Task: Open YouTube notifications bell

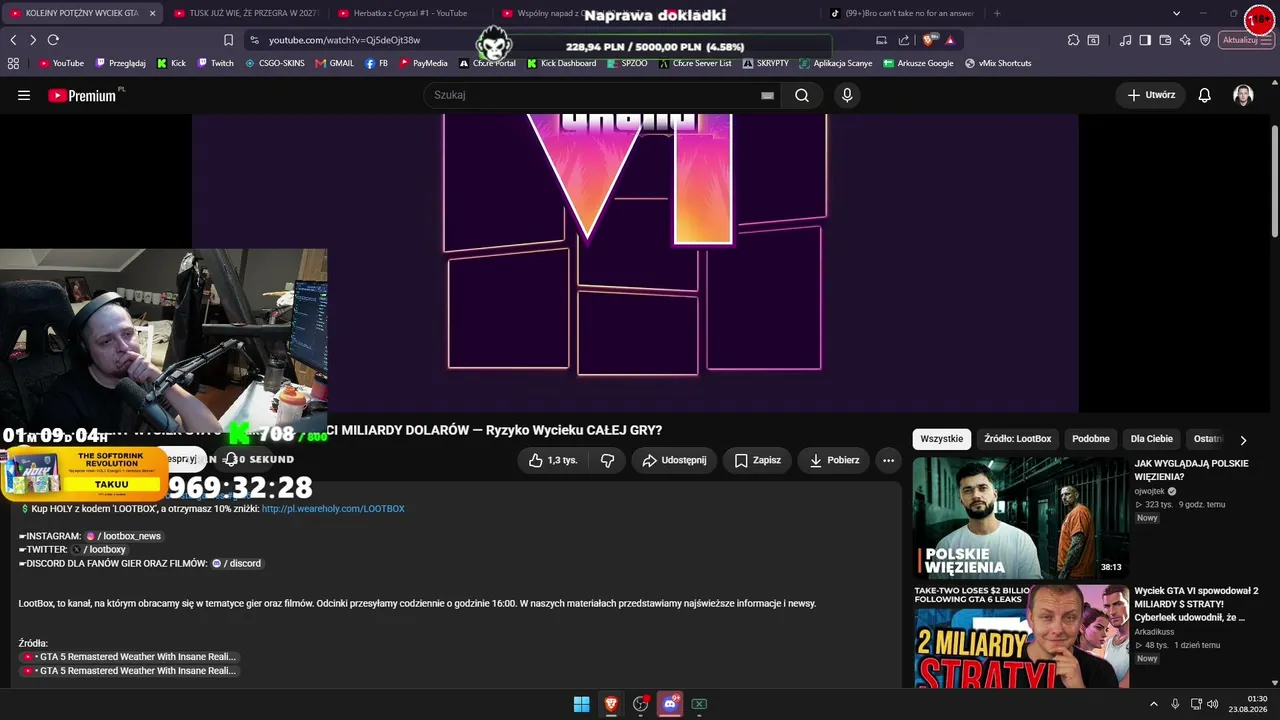Action: [x=1205, y=95]
